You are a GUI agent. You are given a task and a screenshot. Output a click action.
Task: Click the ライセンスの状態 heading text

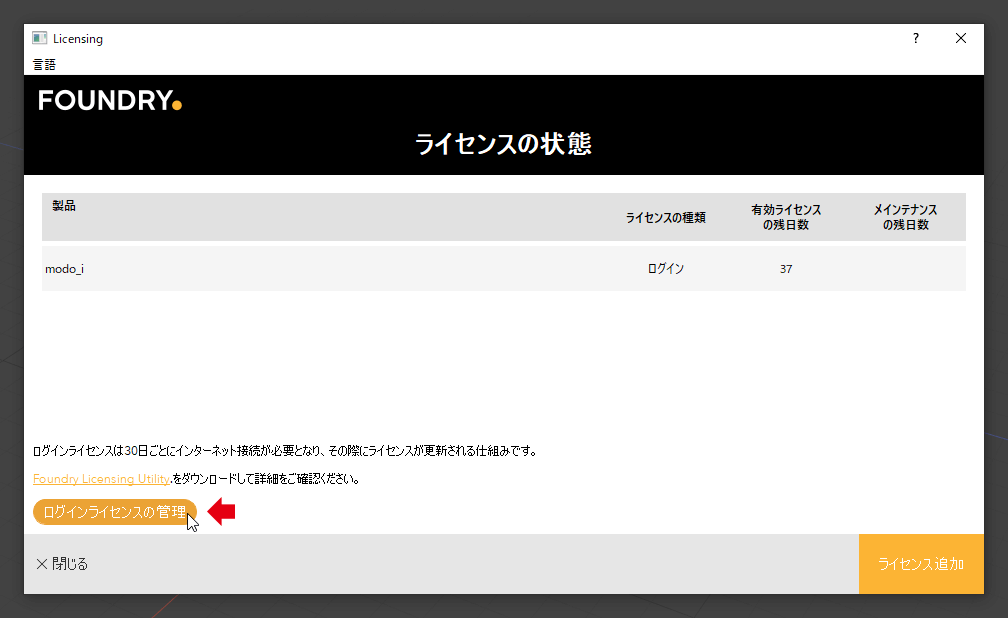pos(503,143)
